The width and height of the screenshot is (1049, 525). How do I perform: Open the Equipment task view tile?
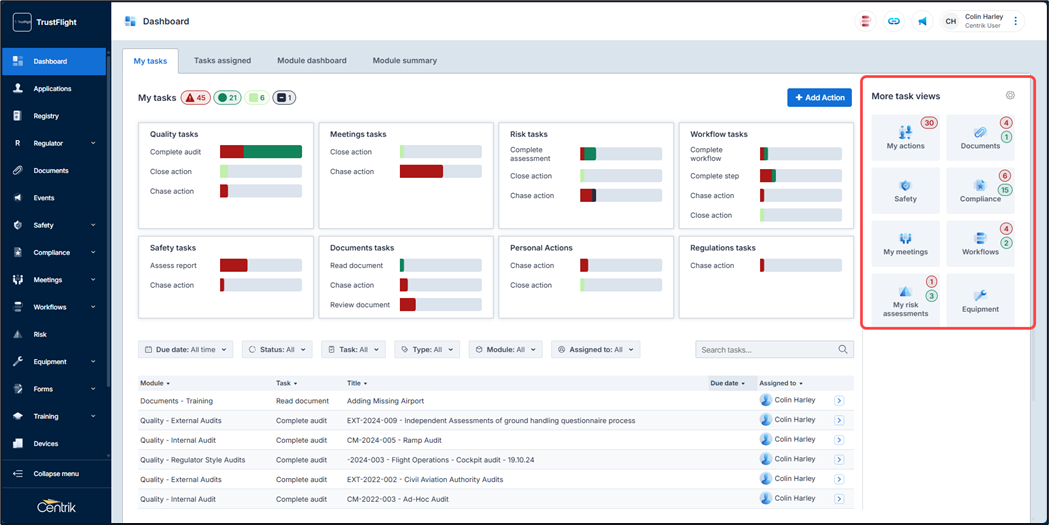pos(980,300)
